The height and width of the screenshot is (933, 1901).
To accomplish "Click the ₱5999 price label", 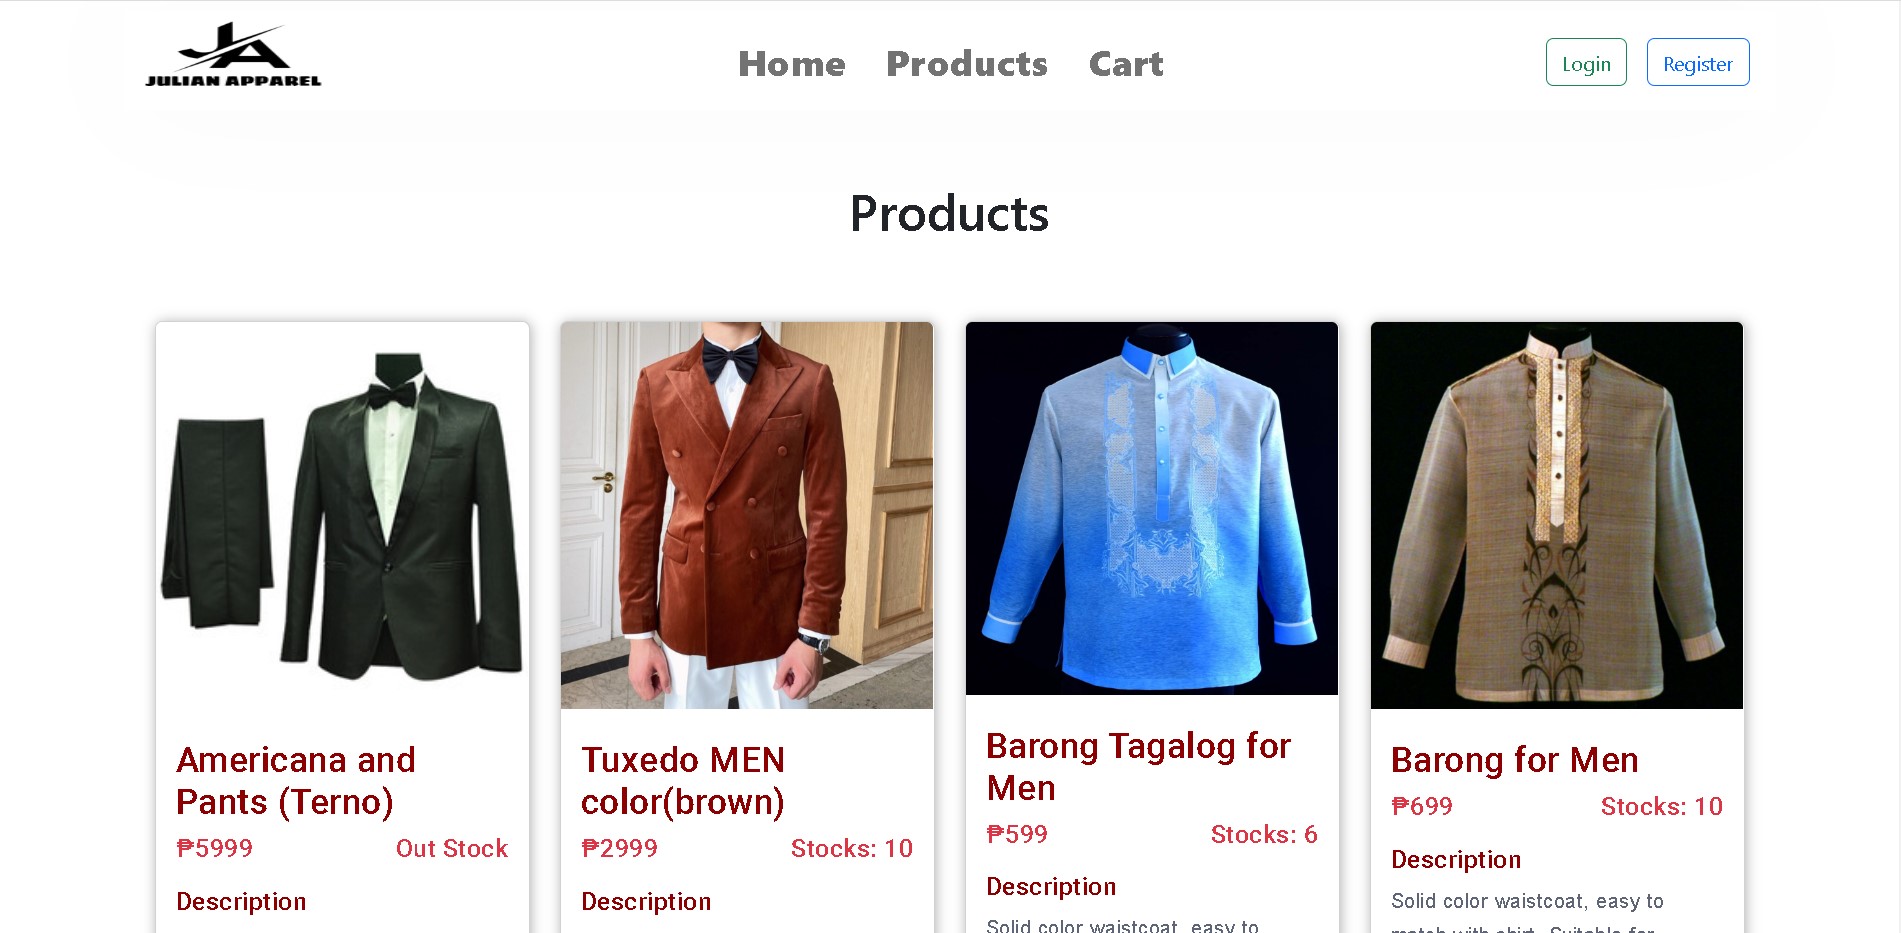I will tap(215, 848).
